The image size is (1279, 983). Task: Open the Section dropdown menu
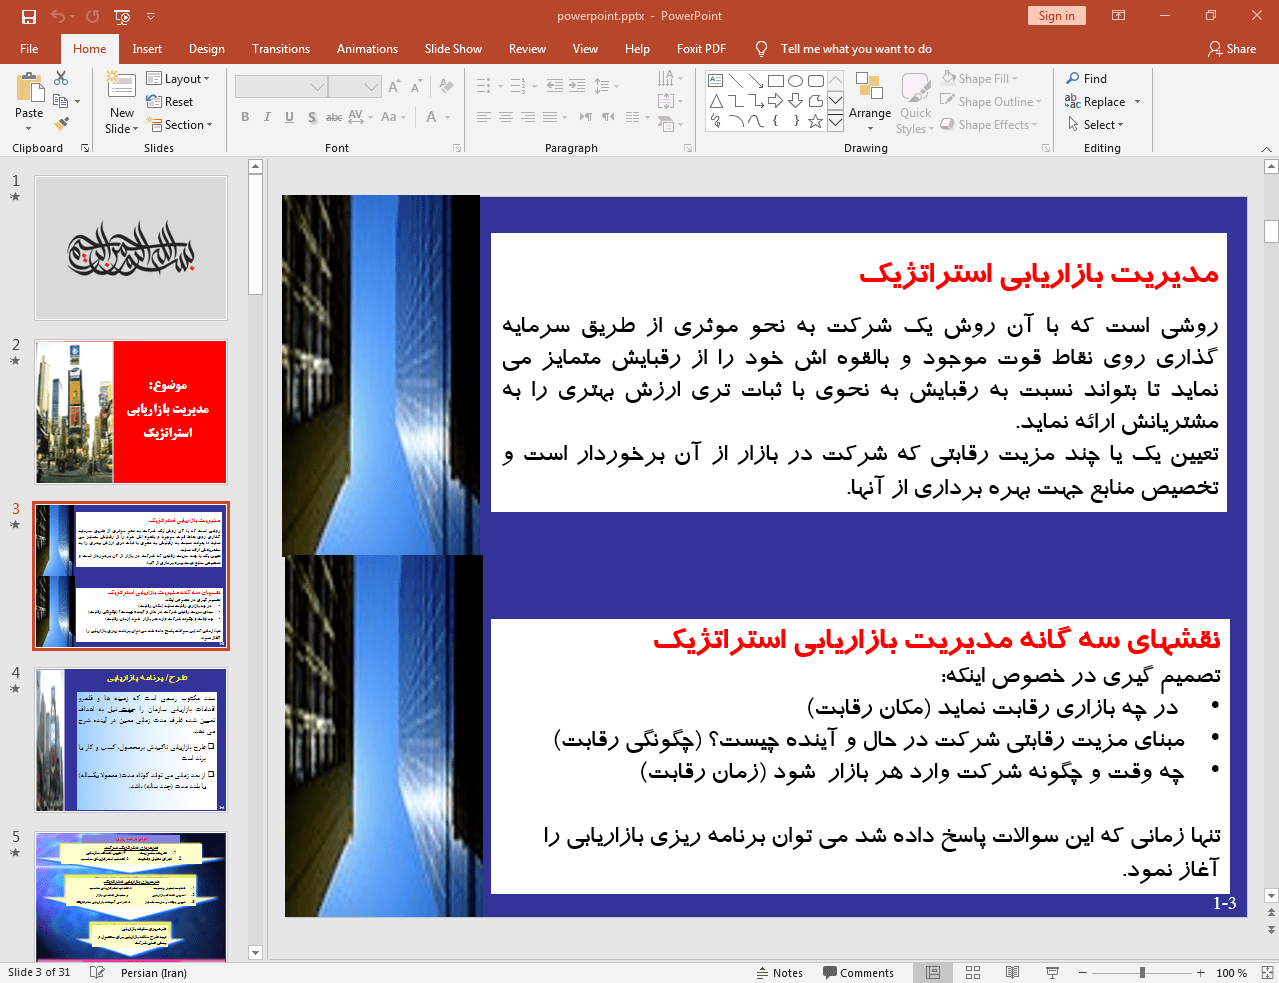click(180, 125)
